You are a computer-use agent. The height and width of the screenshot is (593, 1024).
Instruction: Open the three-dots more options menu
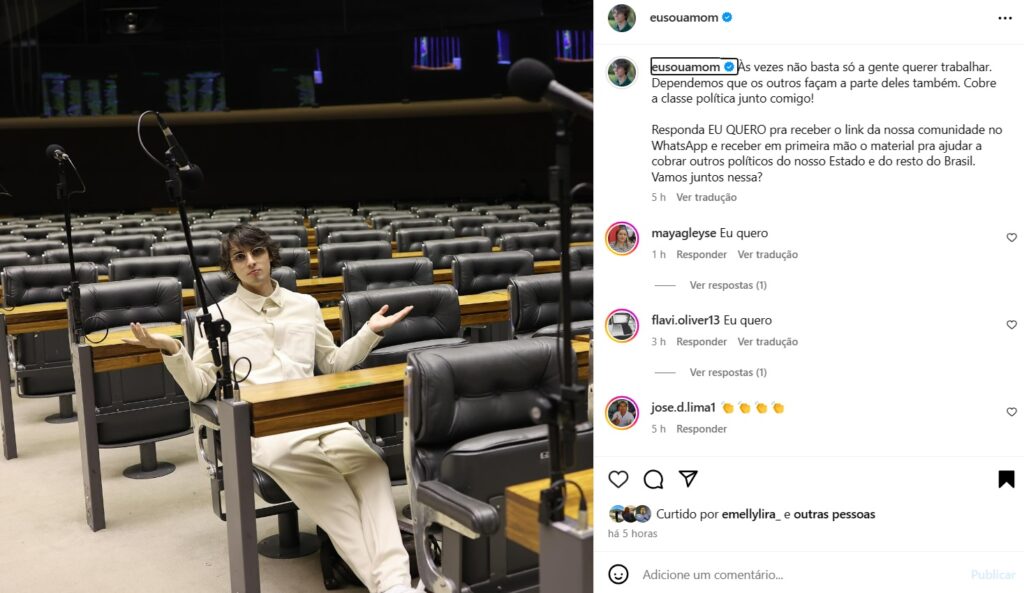coord(1005,18)
